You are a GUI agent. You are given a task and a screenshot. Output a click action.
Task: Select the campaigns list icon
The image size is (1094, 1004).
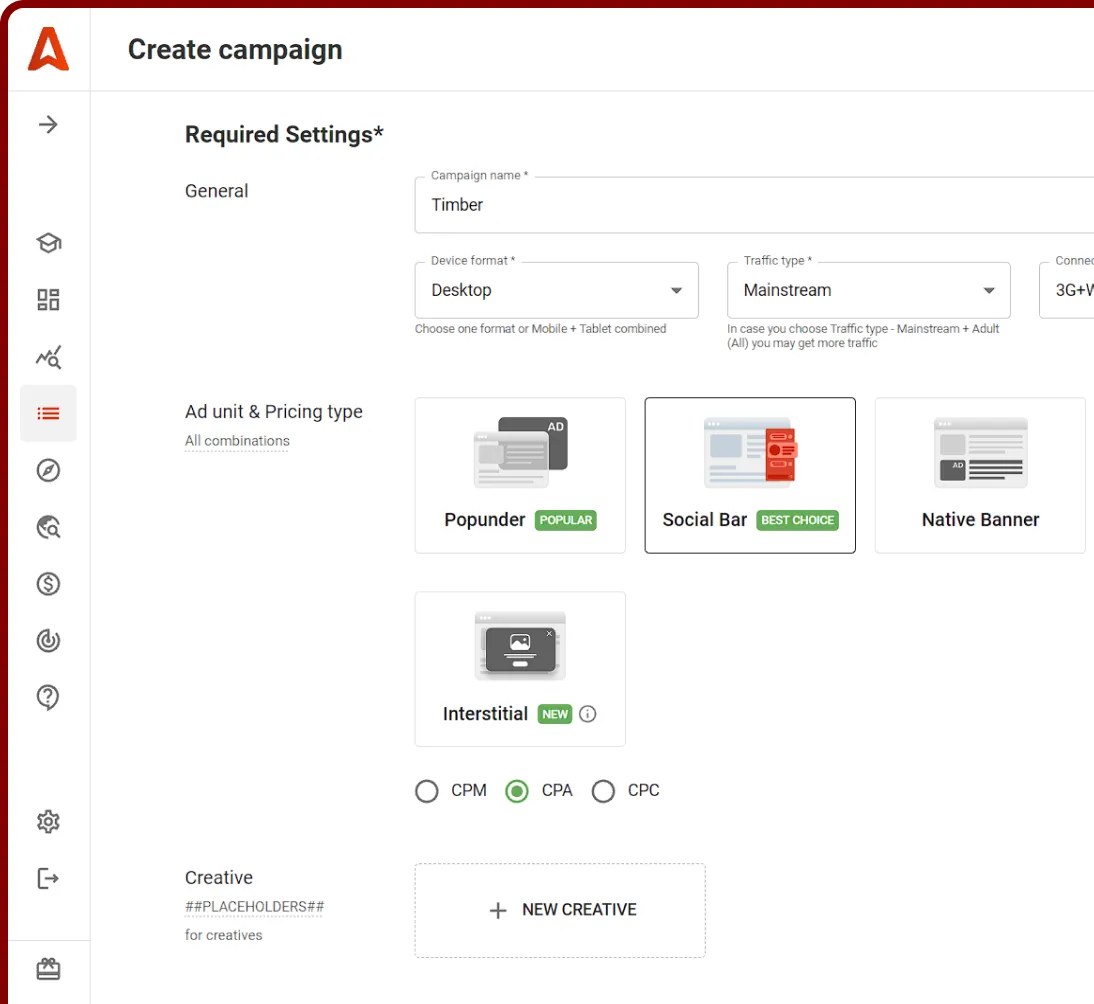(x=48, y=413)
